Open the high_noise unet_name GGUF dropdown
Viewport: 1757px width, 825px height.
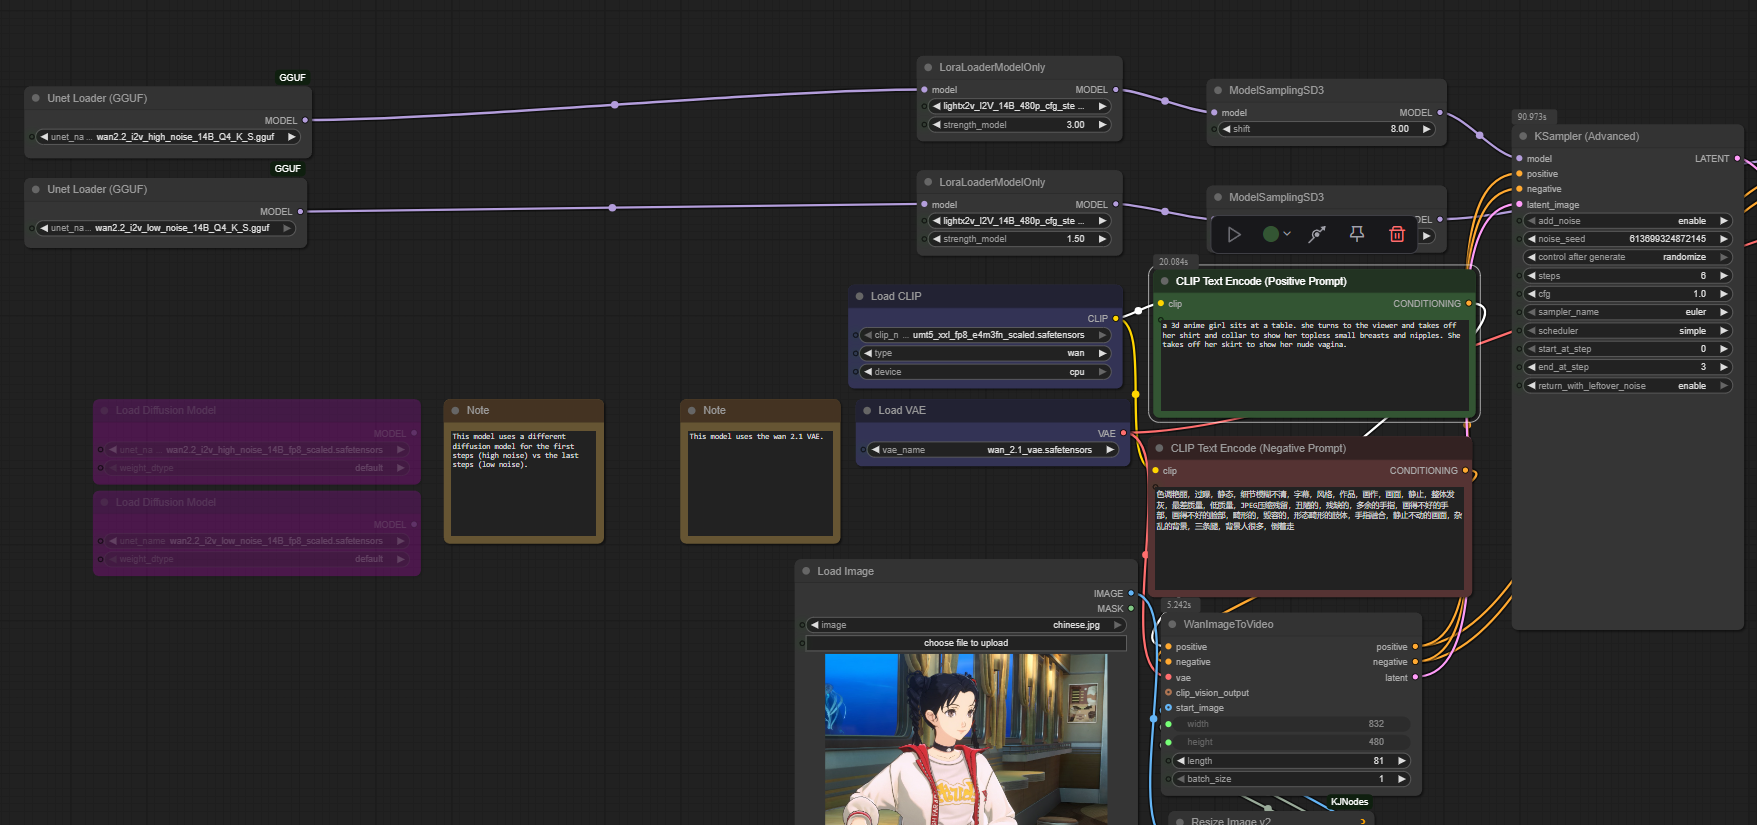tap(168, 137)
